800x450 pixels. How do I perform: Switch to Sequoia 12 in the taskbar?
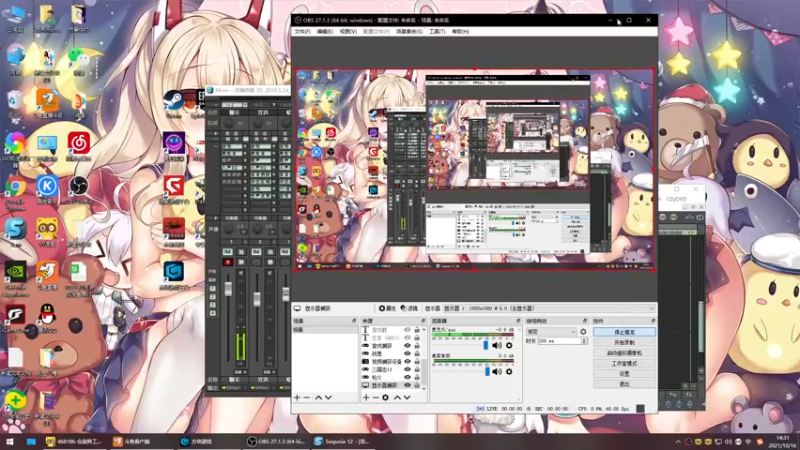click(342, 441)
